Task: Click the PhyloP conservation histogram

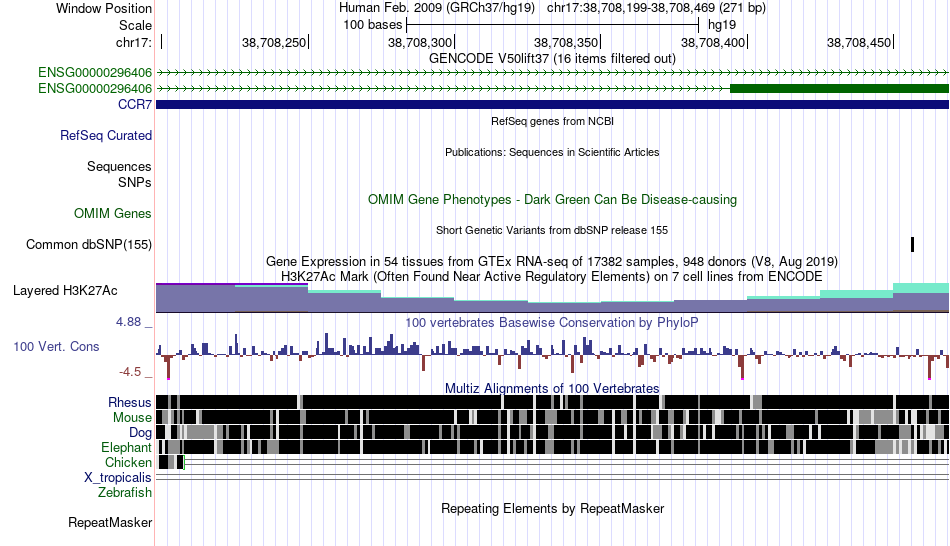Action: 552,356
